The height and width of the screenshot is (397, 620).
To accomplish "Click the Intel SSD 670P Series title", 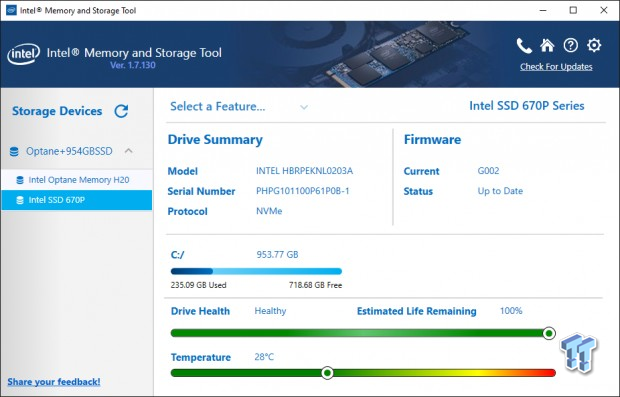I will (527, 106).
